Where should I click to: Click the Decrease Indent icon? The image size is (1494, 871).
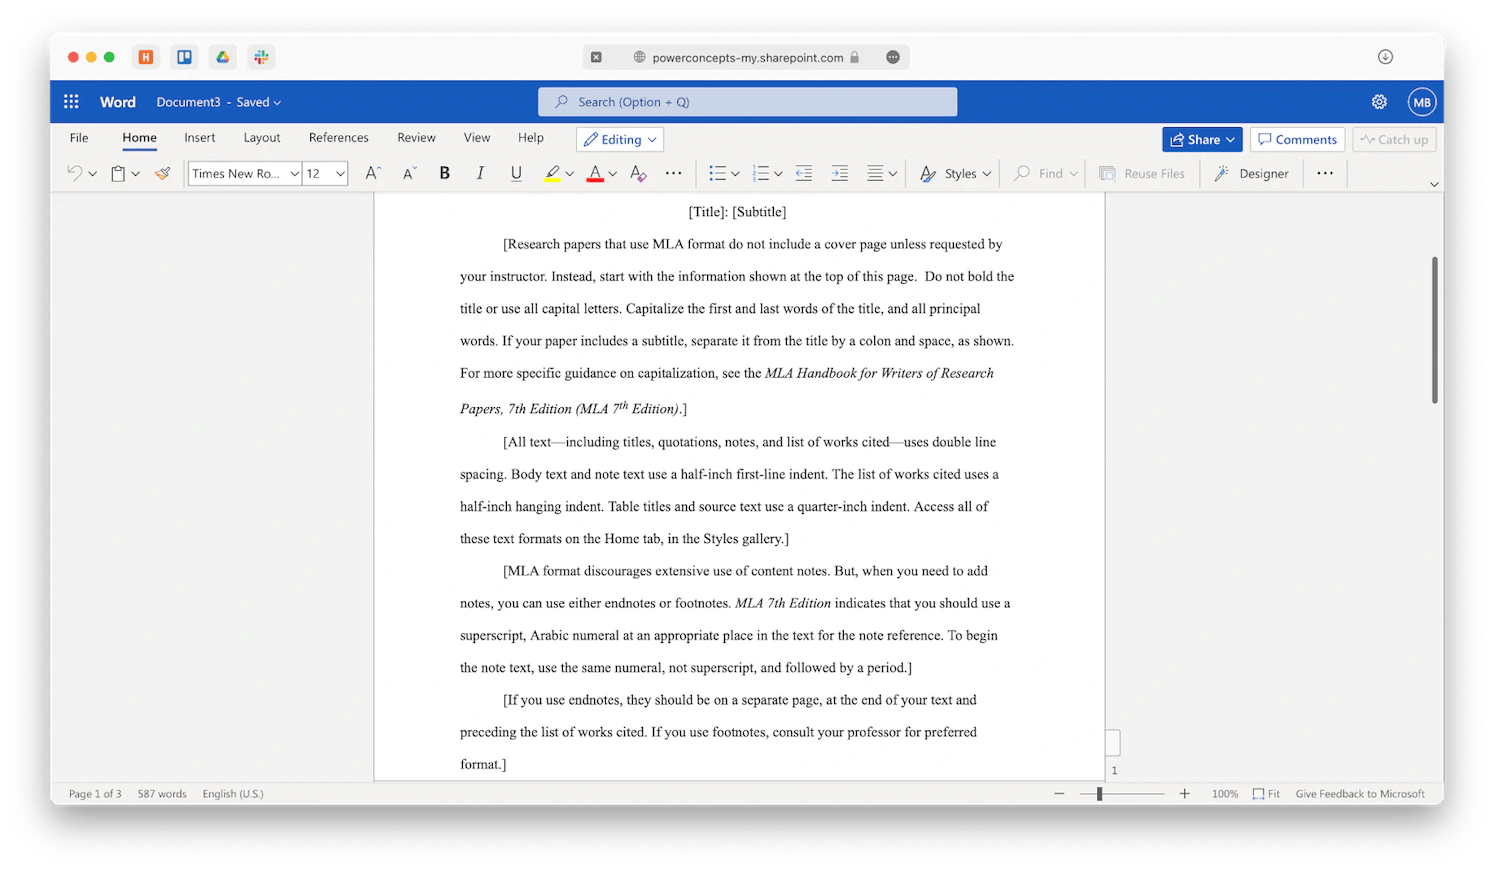click(803, 173)
